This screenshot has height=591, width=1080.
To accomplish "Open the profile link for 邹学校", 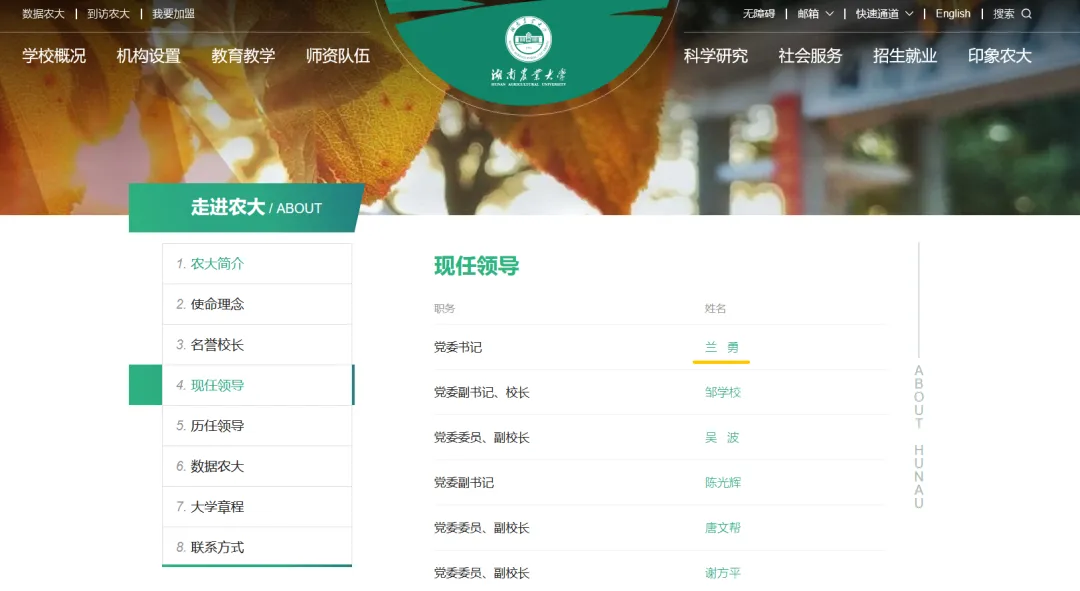I will (x=724, y=393).
